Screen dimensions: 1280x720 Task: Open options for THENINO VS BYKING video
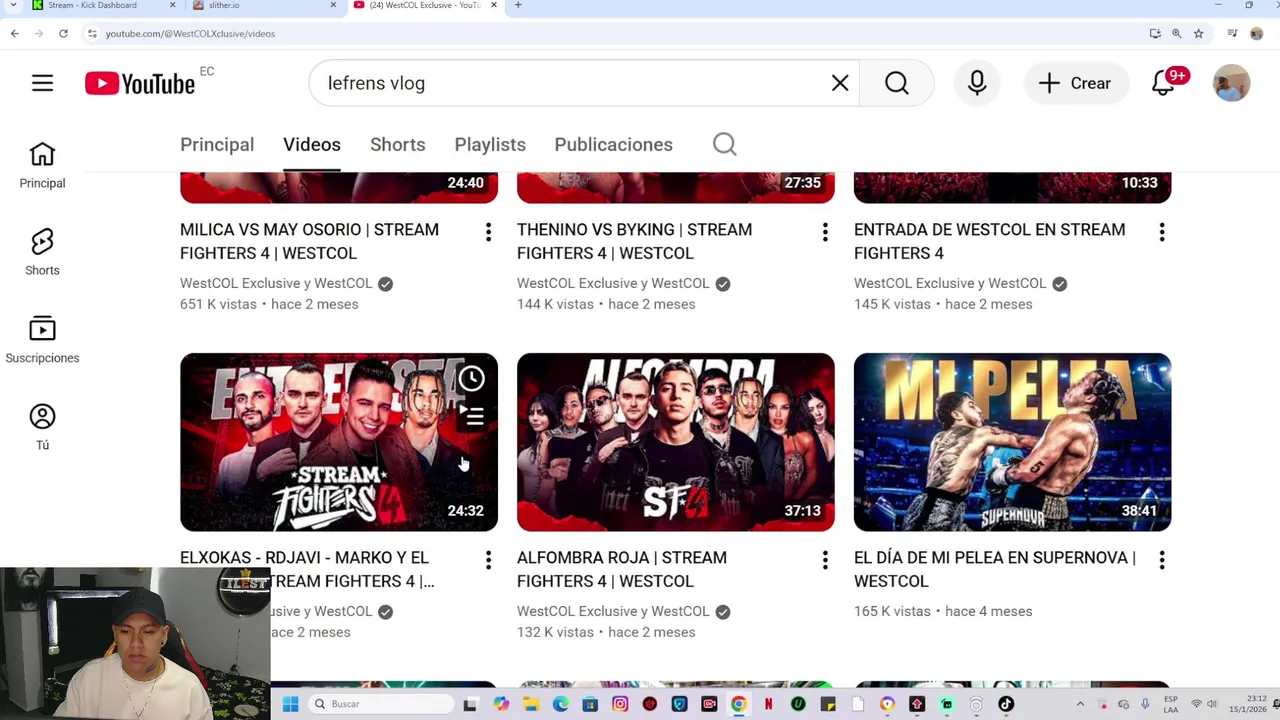825,233
